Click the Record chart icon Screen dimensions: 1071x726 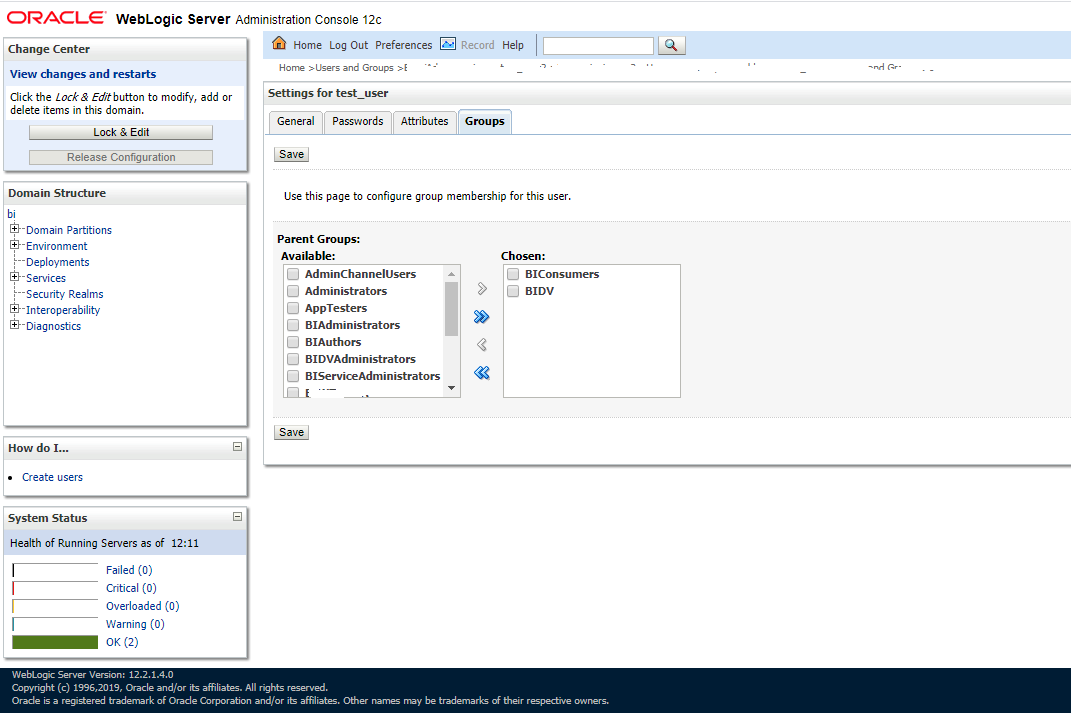tap(447, 44)
